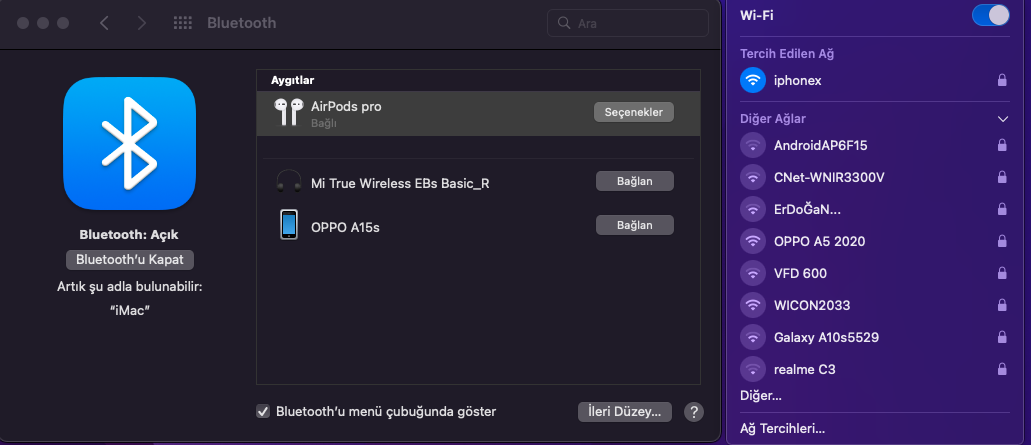Click the AirPods pro device icon
The width and height of the screenshot is (1031, 445).
click(x=289, y=112)
